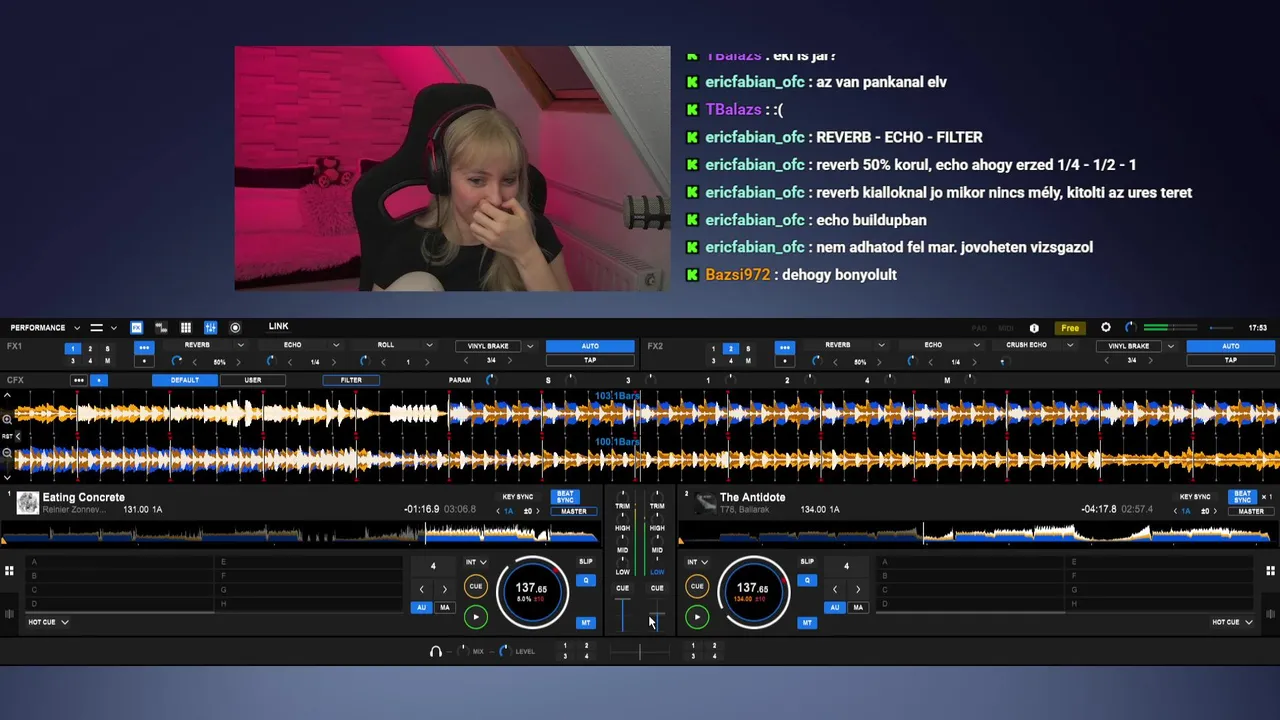Click Eating Concrete album artwork

click(28, 503)
